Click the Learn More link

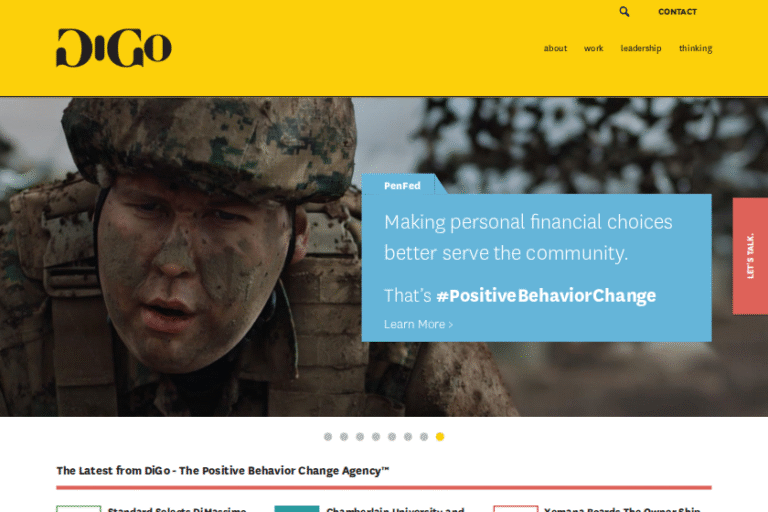point(418,324)
